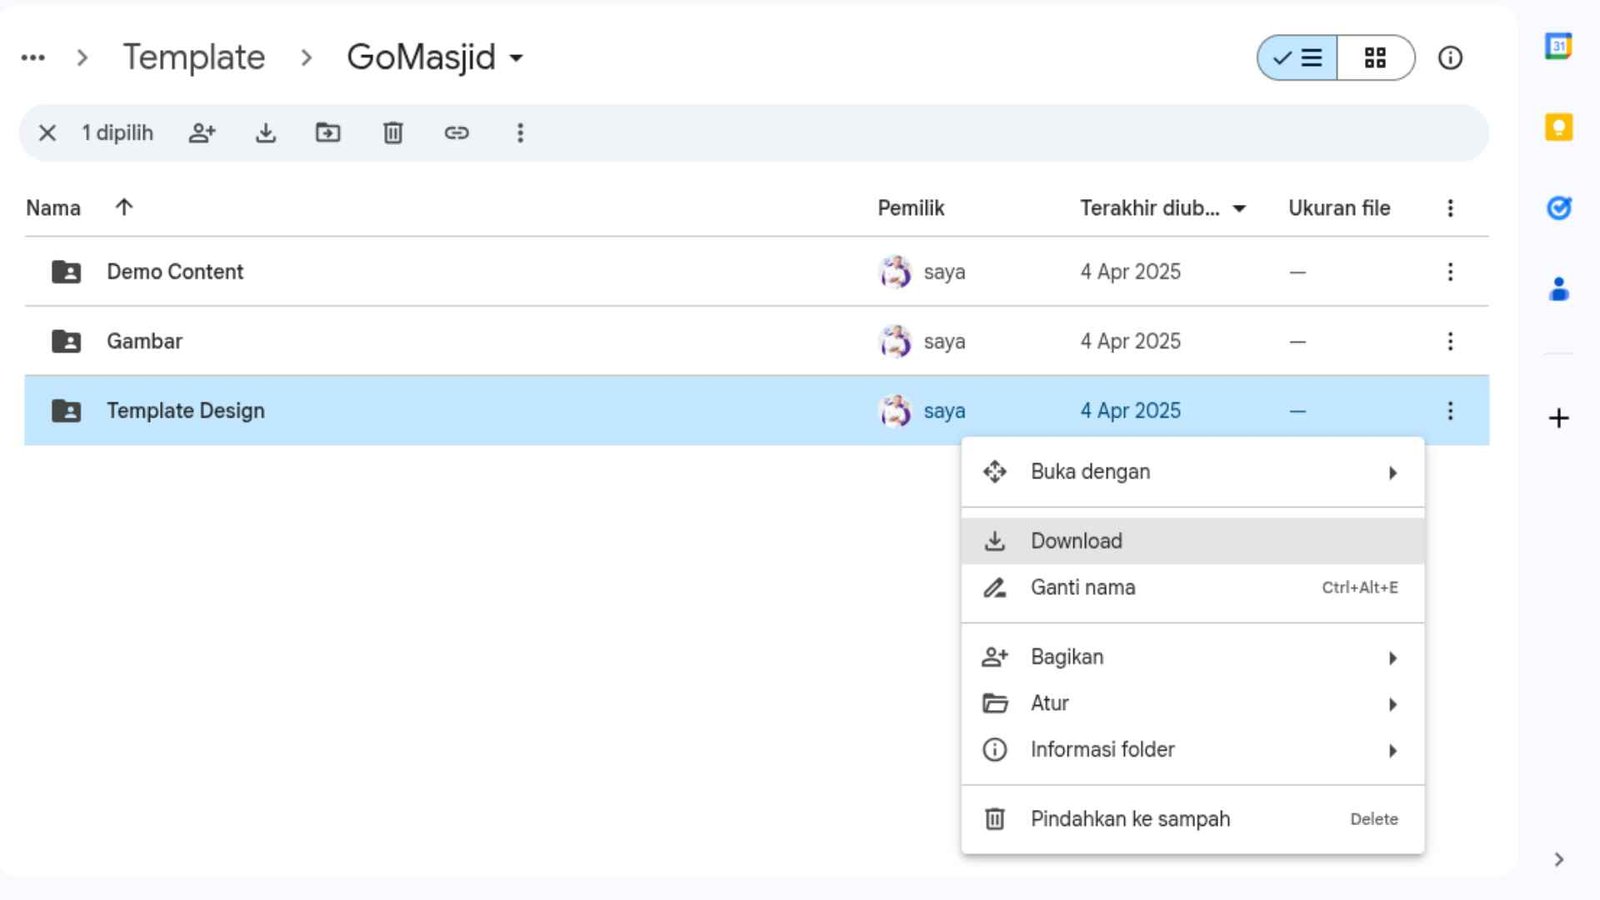This screenshot has height=900, width=1600.
Task: Select the Demo Content folder
Action: (x=756, y=272)
